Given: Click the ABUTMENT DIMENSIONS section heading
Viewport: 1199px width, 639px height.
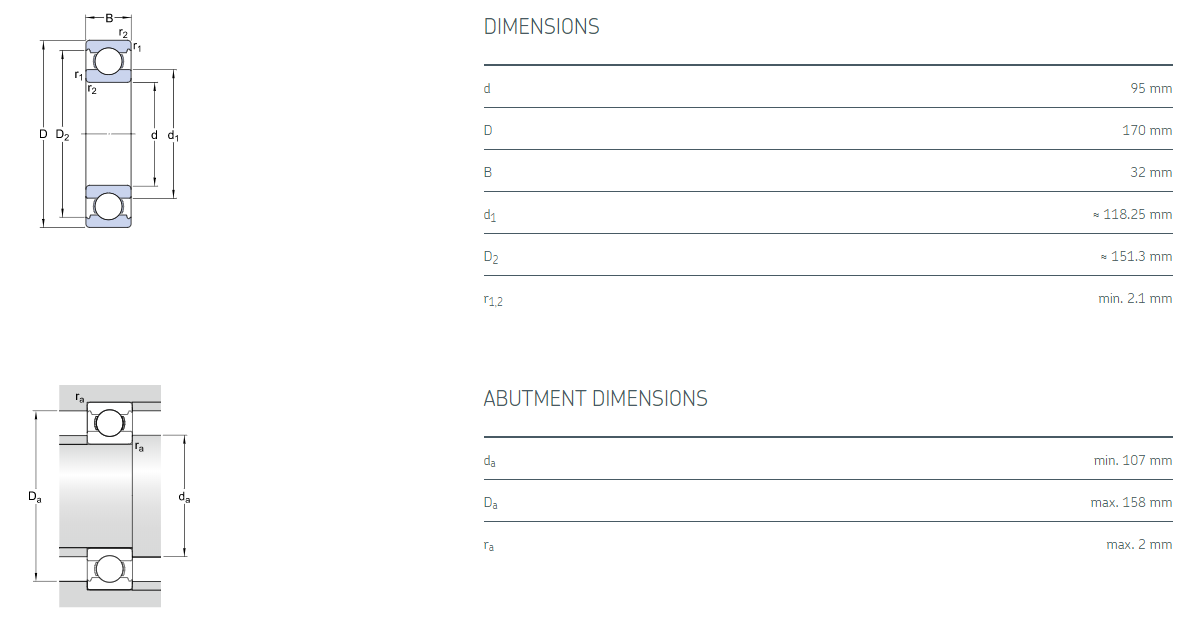Looking at the screenshot, I should pos(595,399).
